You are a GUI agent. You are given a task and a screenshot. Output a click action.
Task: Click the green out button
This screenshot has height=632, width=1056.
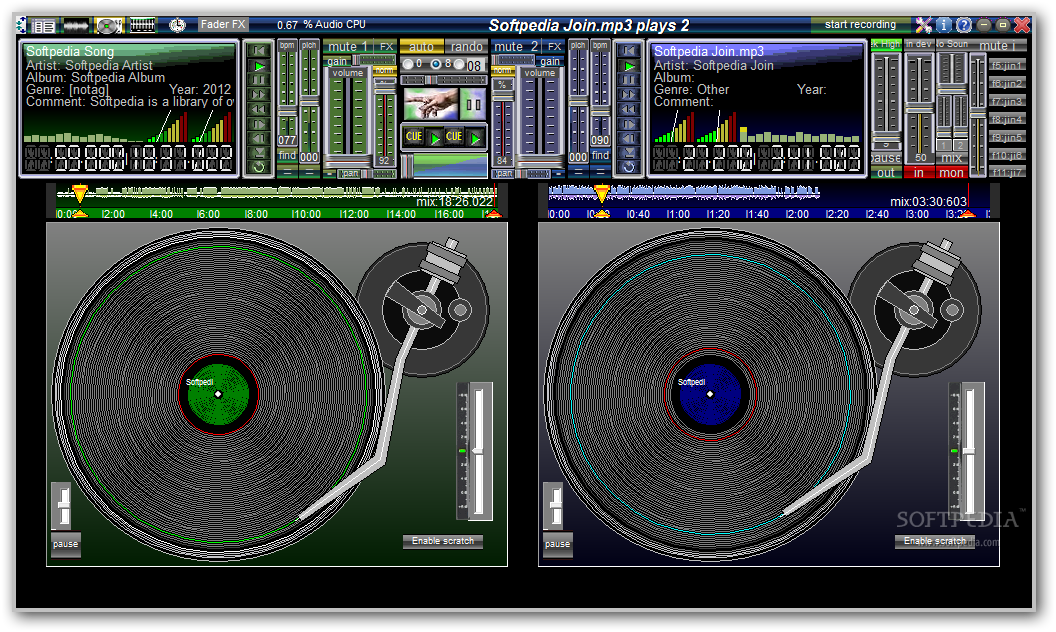click(886, 173)
